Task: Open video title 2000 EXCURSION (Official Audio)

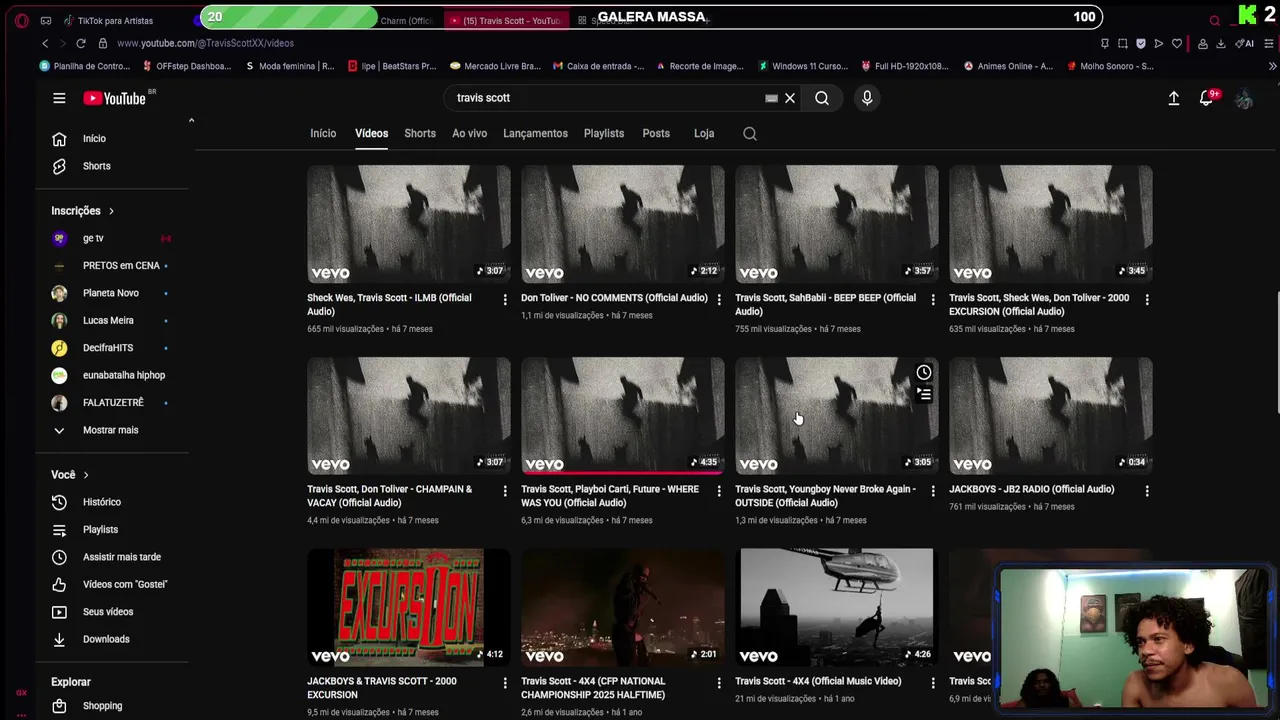Action: click(x=1039, y=305)
